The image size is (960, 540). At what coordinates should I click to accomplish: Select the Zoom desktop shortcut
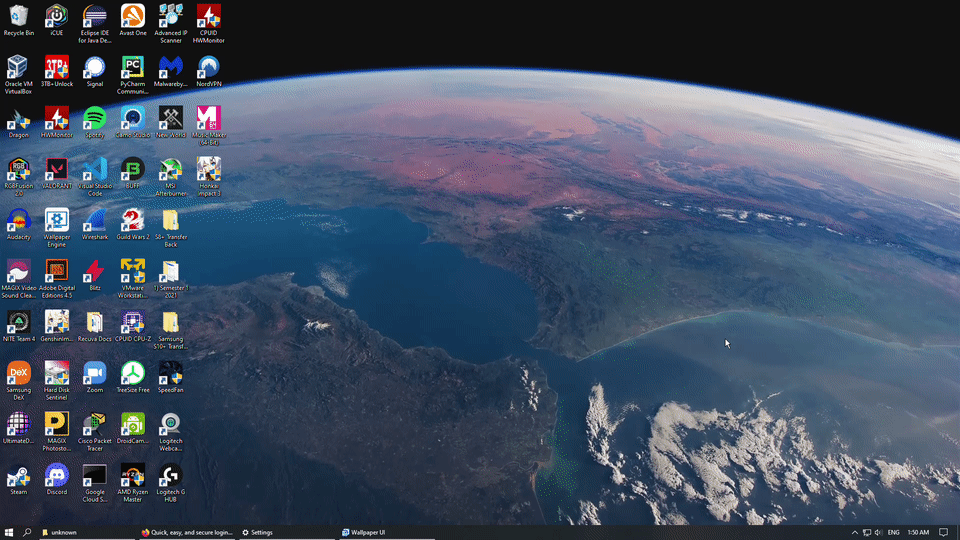94,373
